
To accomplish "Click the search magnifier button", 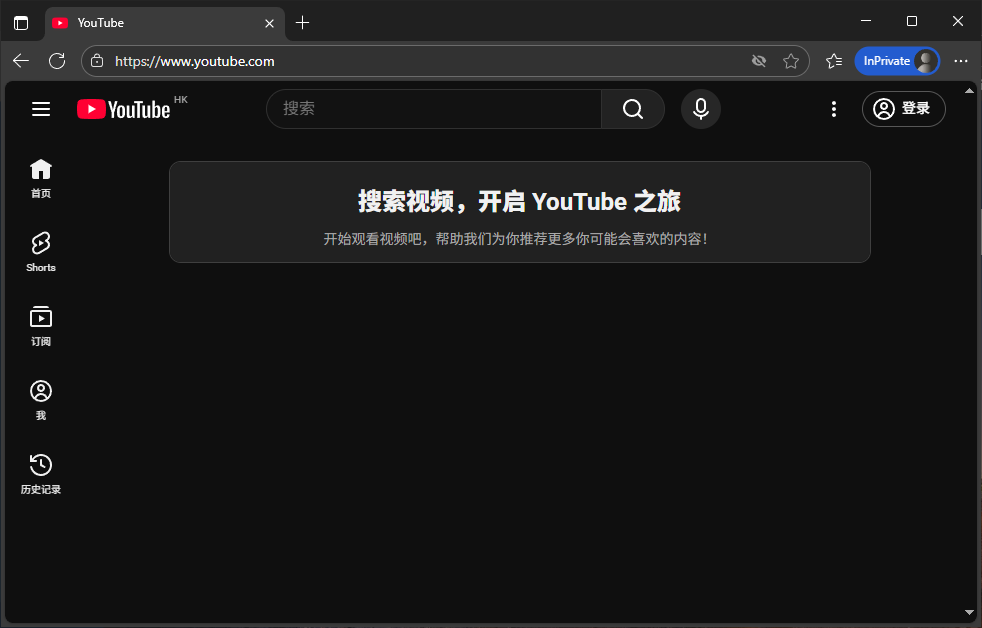I will pyautogui.click(x=632, y=109).
